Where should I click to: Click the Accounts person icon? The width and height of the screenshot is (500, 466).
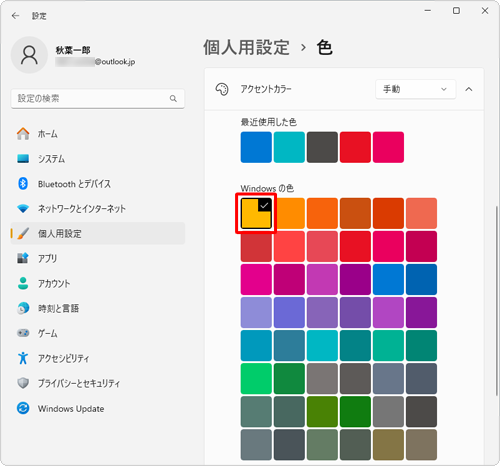[x=23, y=283]
